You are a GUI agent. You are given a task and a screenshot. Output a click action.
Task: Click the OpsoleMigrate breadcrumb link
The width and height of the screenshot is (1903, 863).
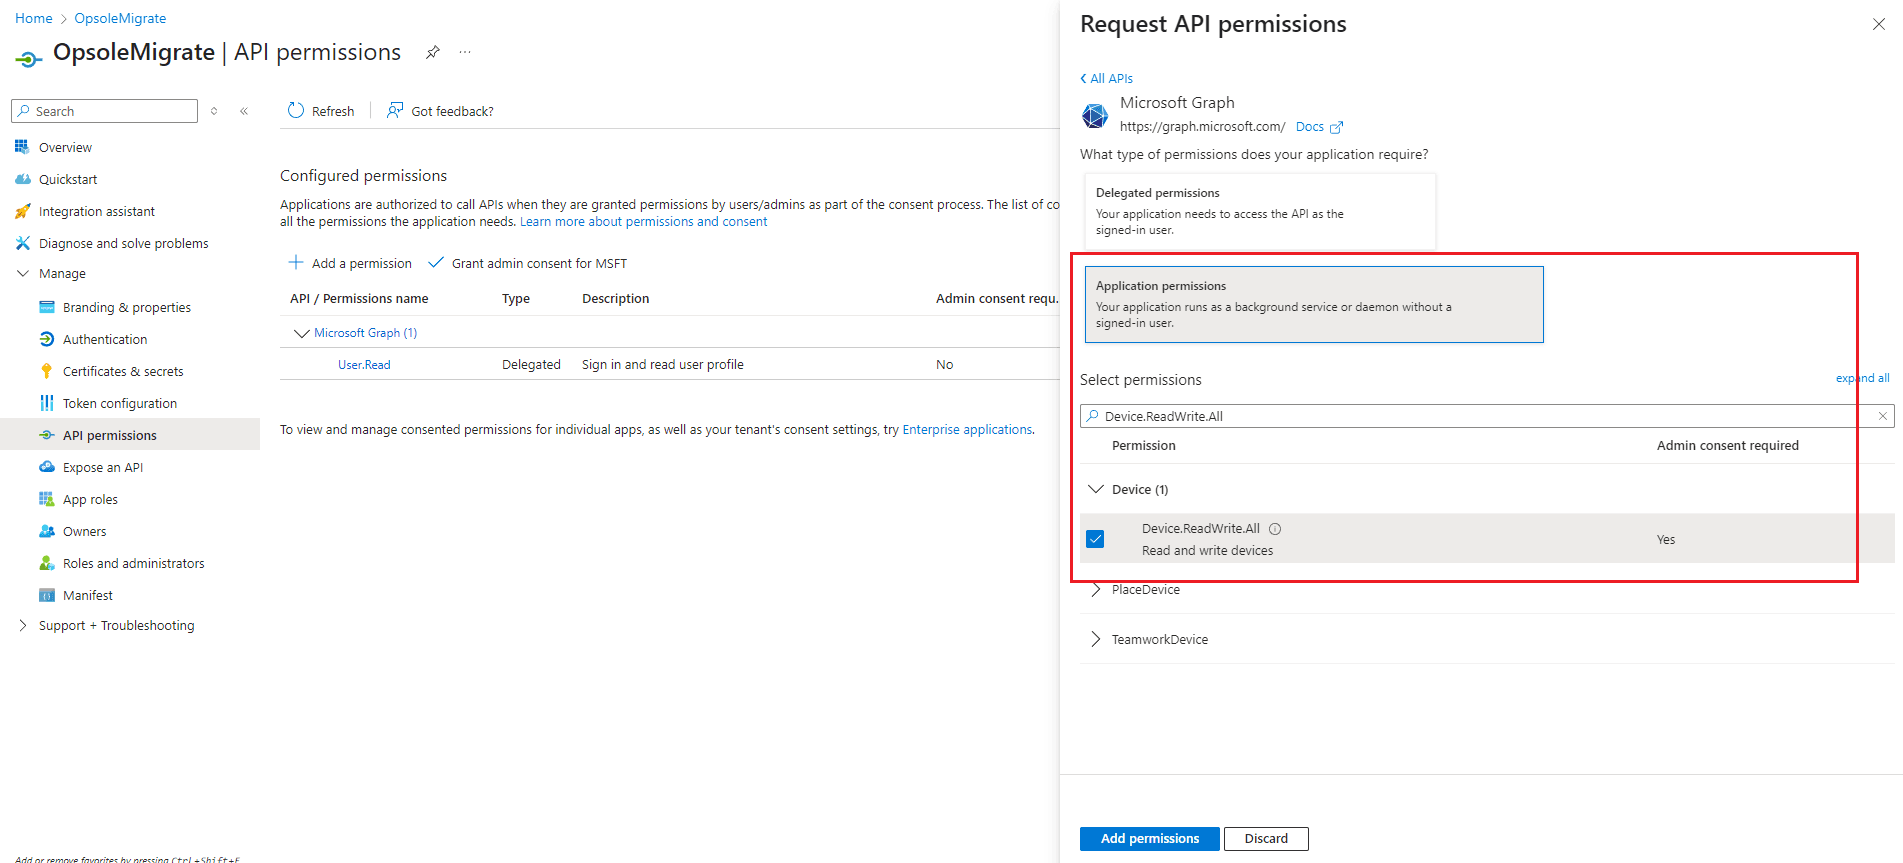pos(120,18)
